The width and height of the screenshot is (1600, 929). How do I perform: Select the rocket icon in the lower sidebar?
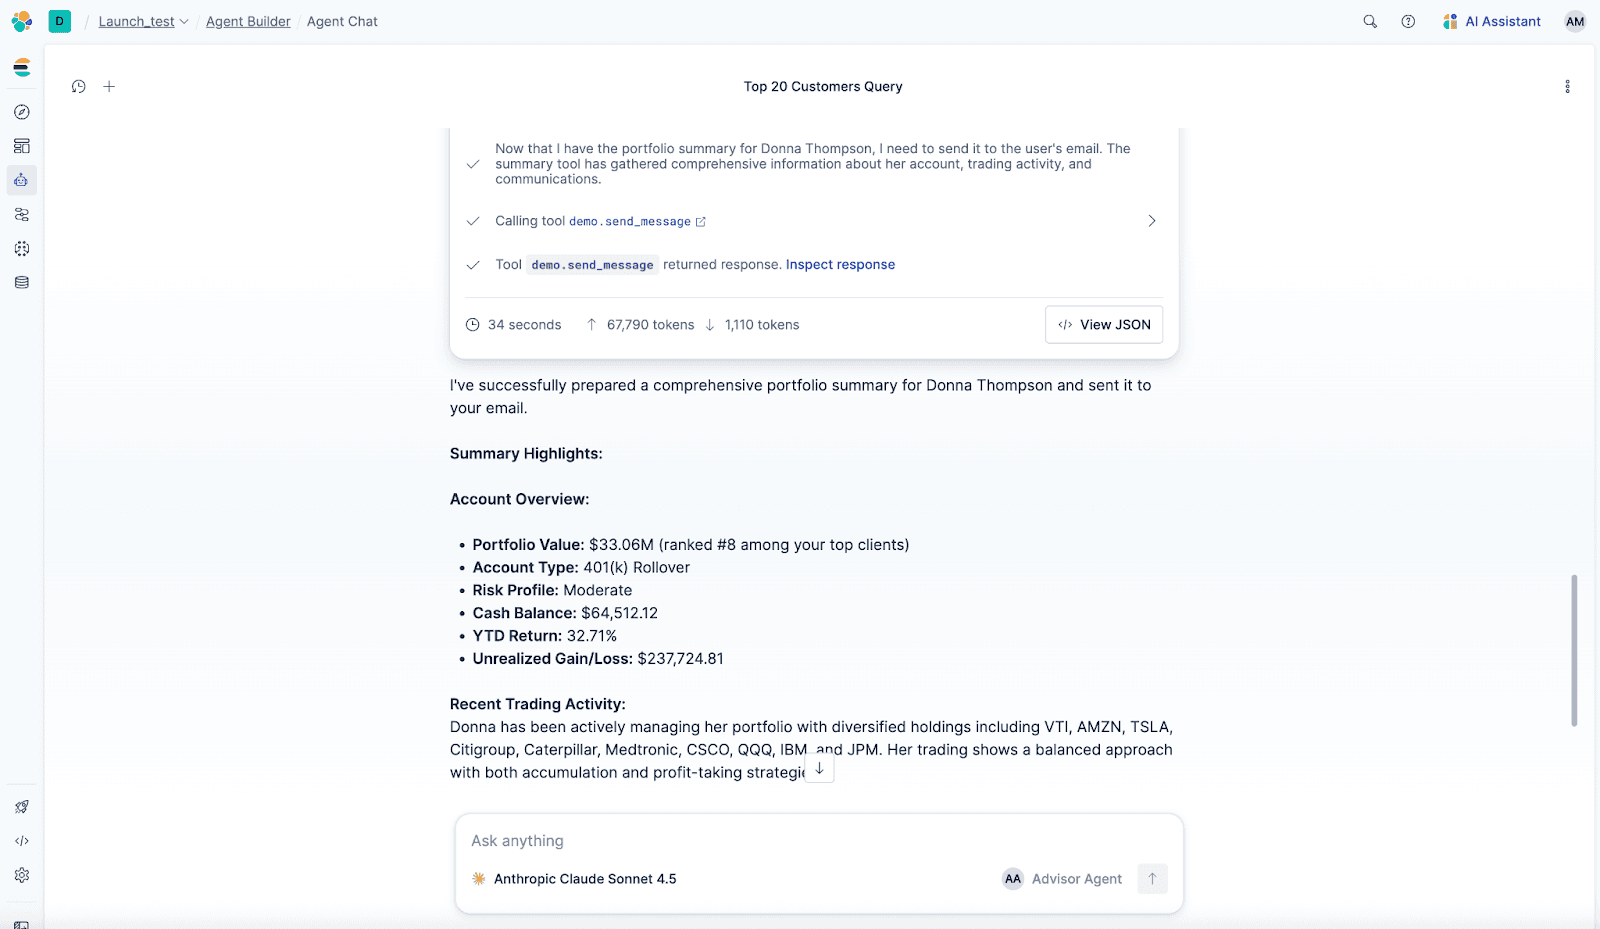click(x=22, y=807)
